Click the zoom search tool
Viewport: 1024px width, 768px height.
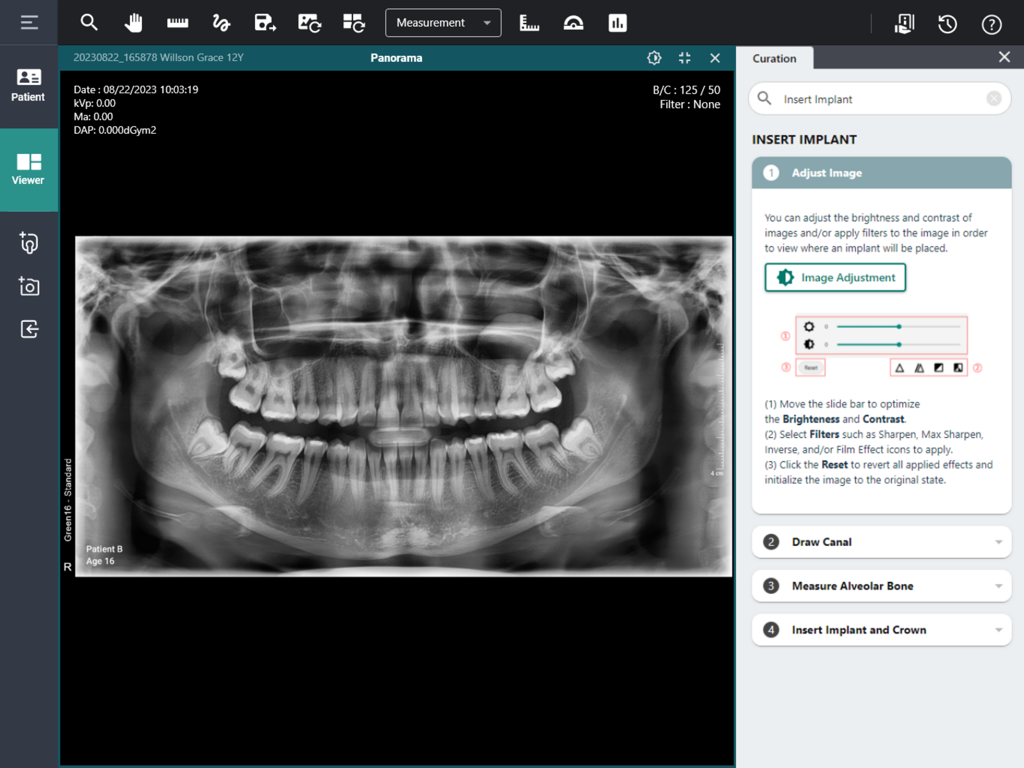89,22
